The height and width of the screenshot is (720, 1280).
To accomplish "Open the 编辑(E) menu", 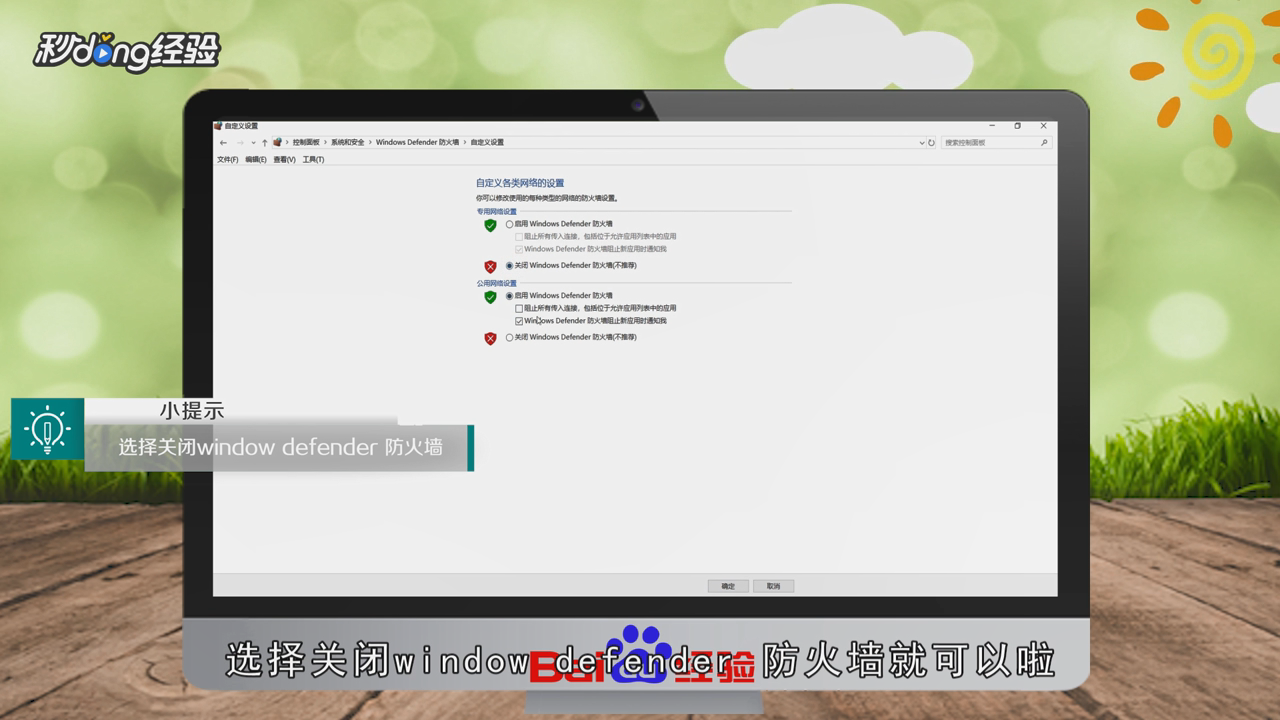I will (x=256, y=160).
